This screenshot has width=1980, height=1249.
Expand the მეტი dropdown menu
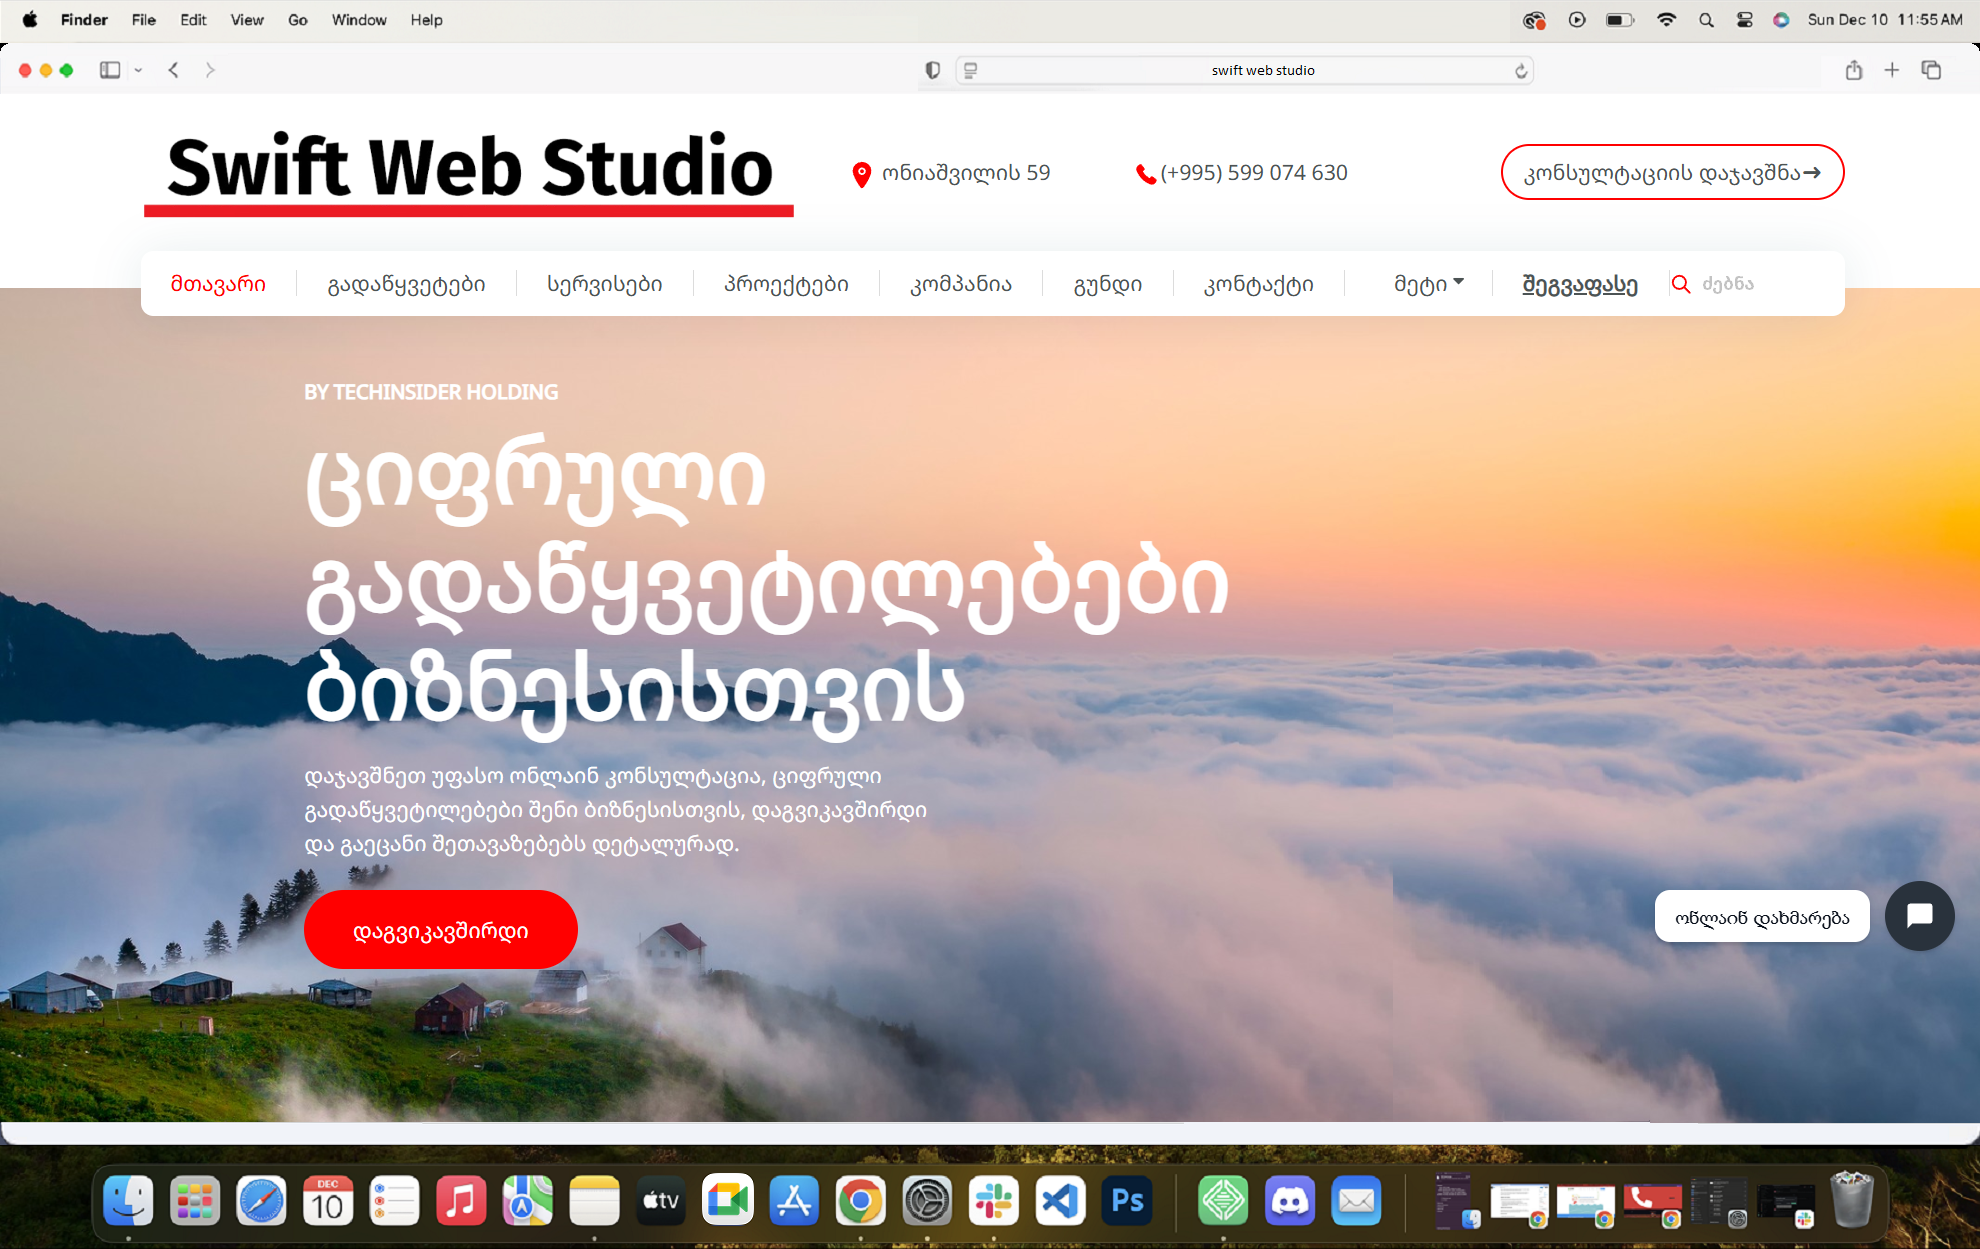click(x=1428, y=284)
